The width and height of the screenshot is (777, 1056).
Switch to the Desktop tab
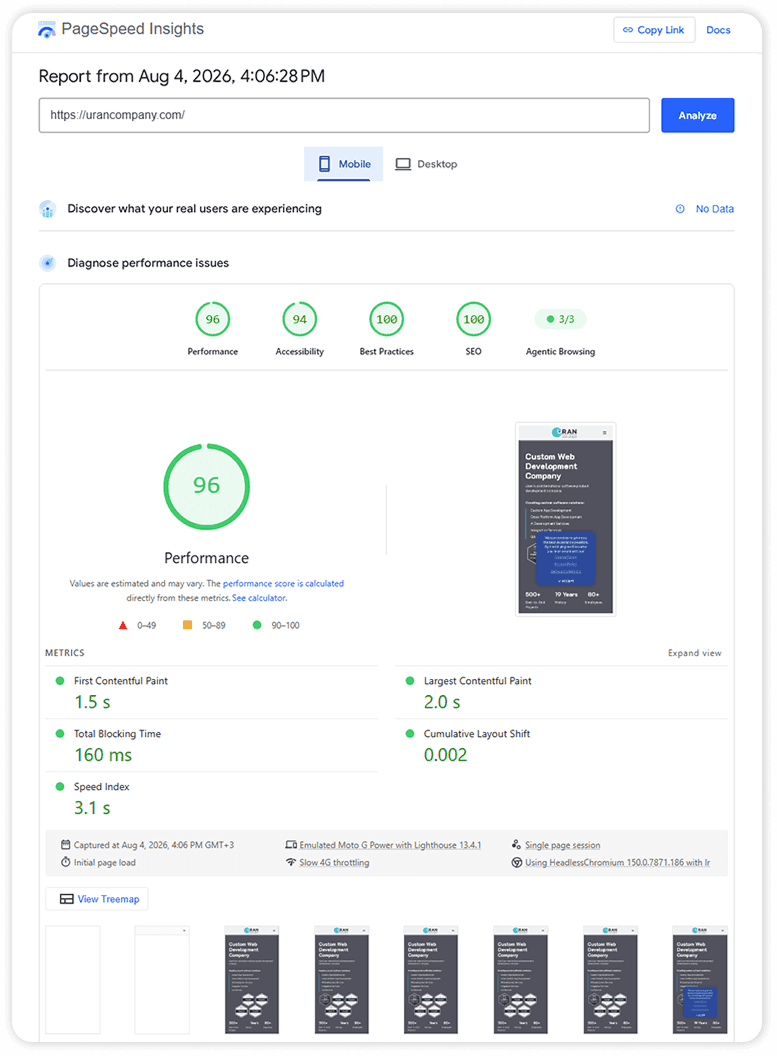(426, 164)
